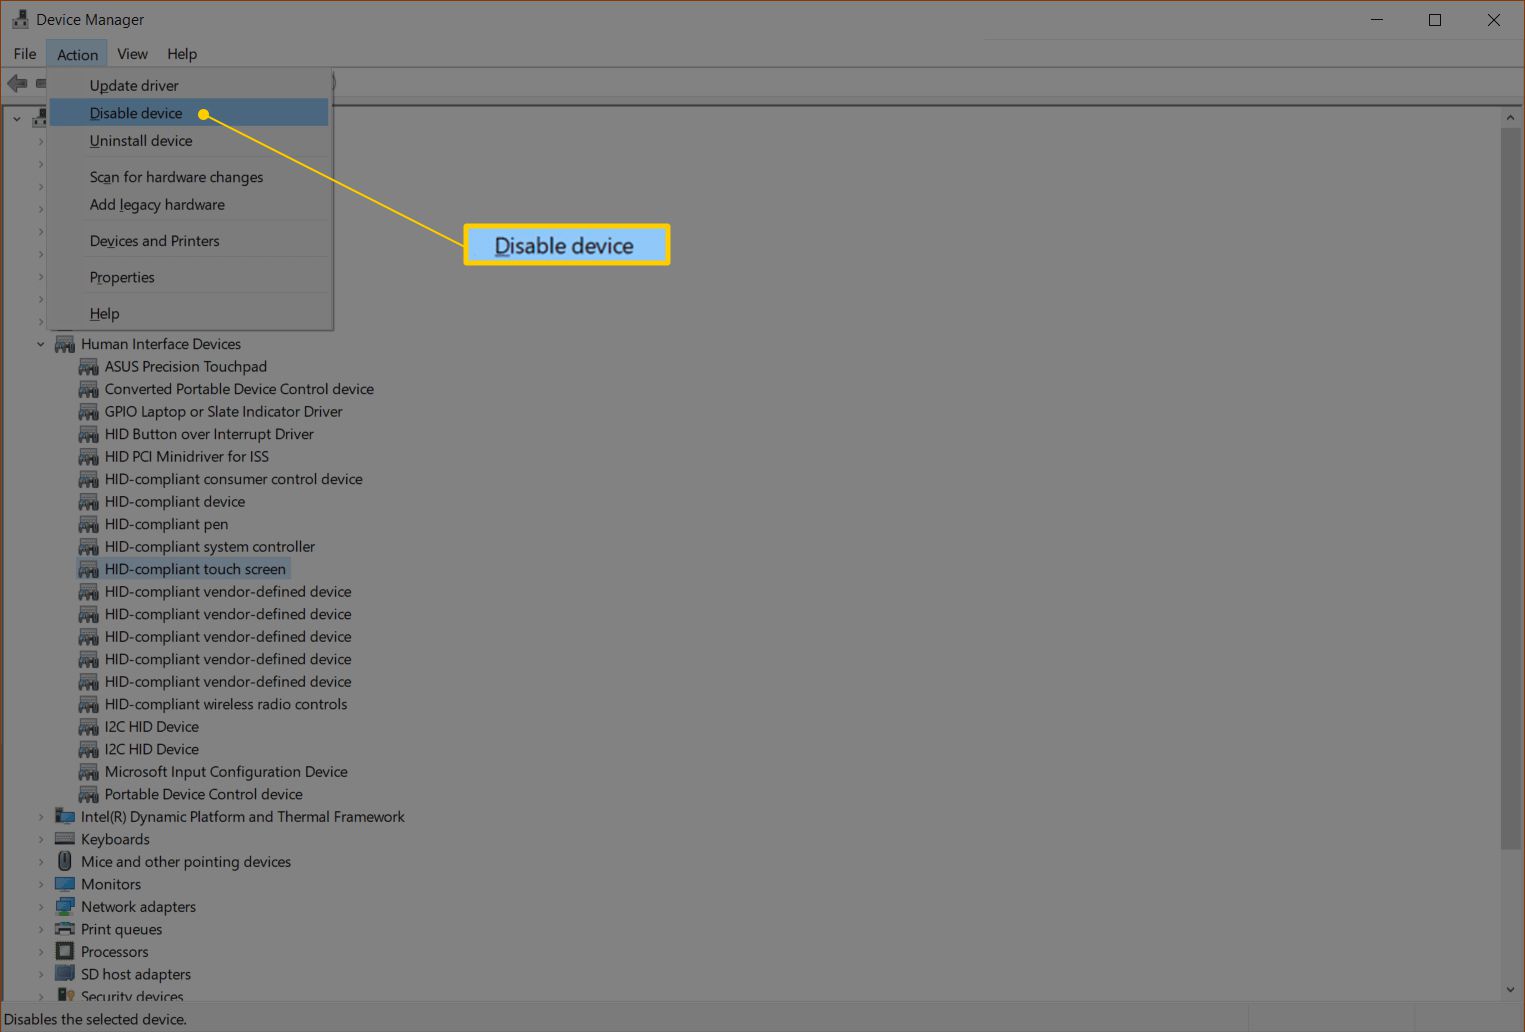
Task: Collapse the root computer node
Action: 17,119
